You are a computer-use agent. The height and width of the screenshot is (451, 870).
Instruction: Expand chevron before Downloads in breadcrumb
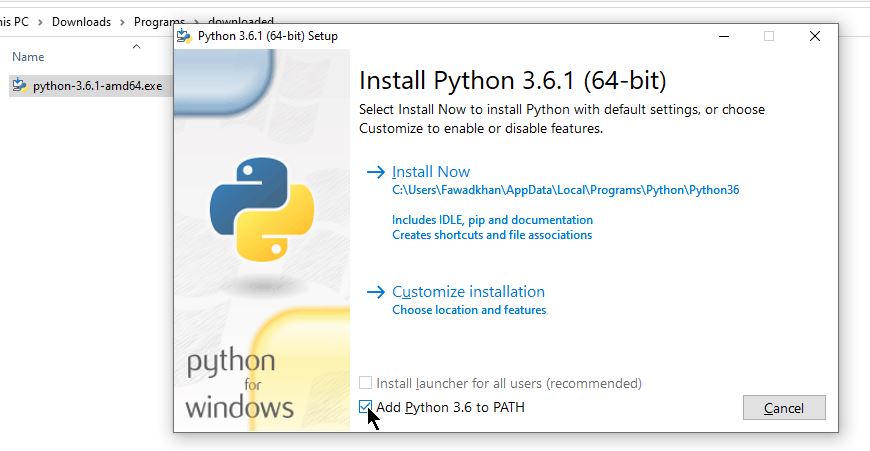[x=40, y=22]
